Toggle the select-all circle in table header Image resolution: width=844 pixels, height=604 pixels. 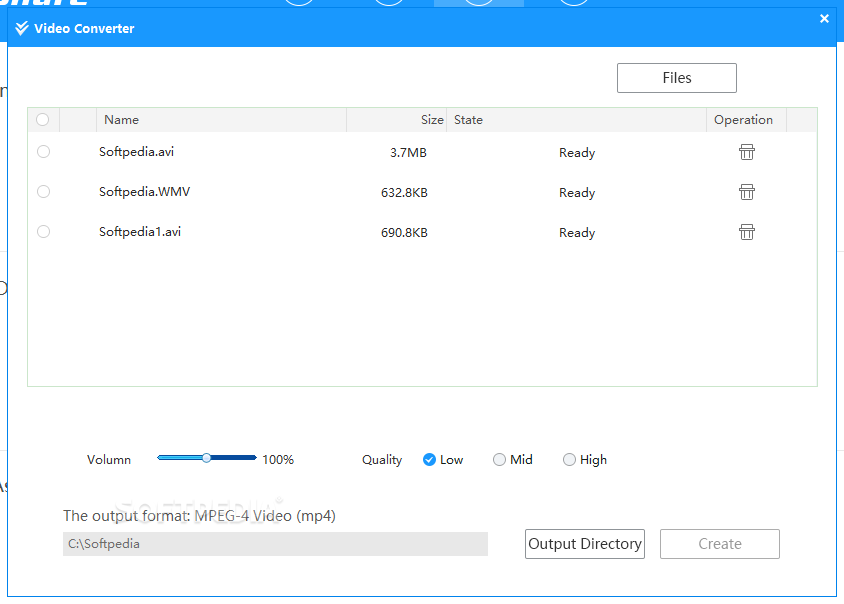(43, 120)
